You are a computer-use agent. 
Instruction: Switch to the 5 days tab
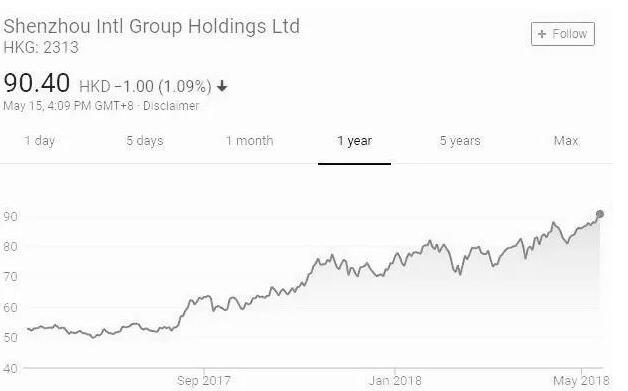[145, 141]
